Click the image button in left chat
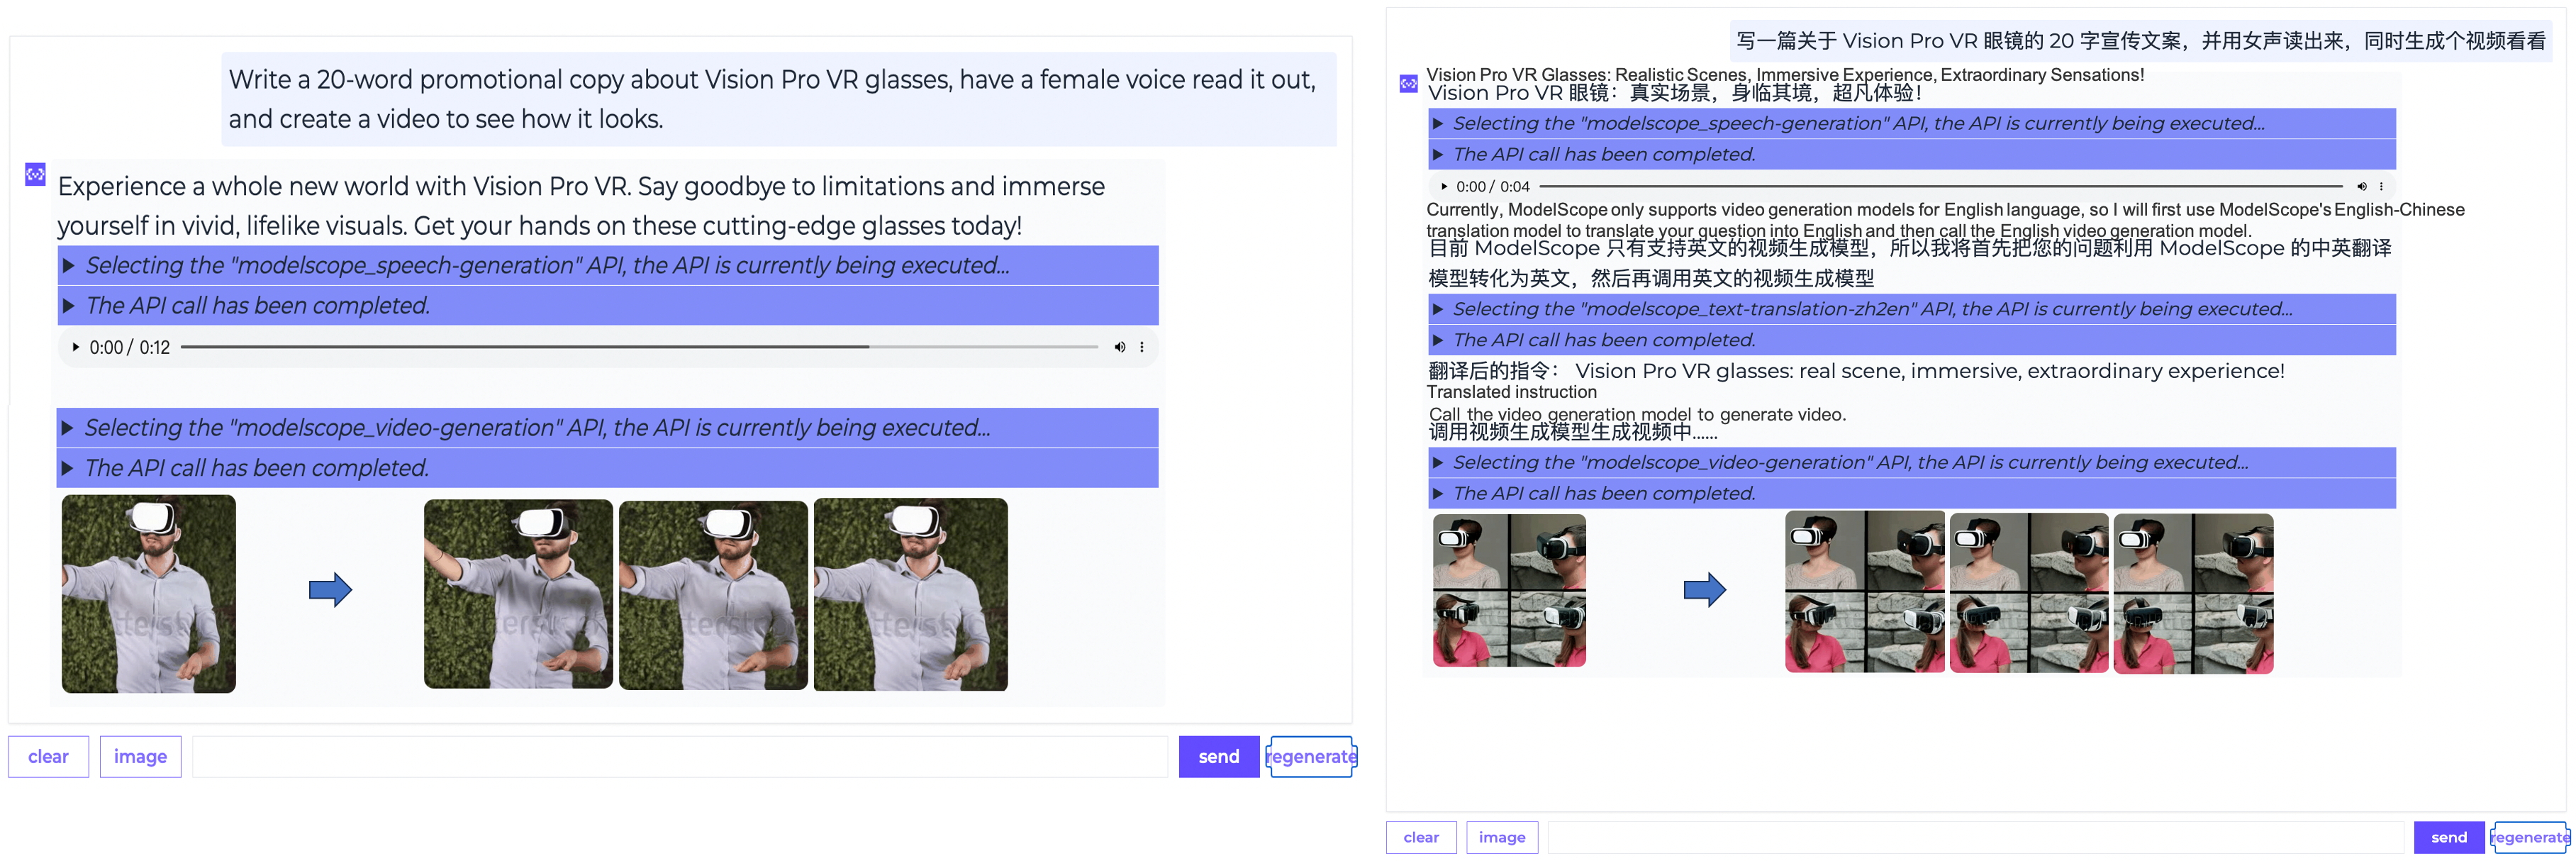Screen dimensions: 2576x861 tap(140, 756)
